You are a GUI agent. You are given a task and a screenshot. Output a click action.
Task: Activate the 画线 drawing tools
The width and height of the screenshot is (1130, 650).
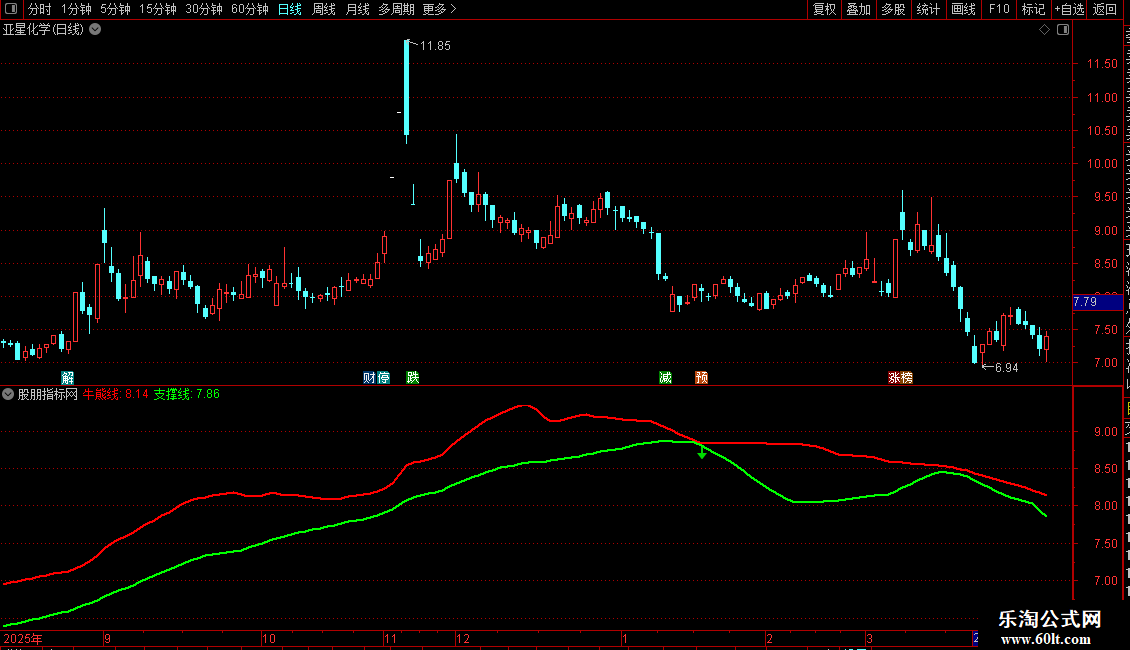tap(963, 9)
